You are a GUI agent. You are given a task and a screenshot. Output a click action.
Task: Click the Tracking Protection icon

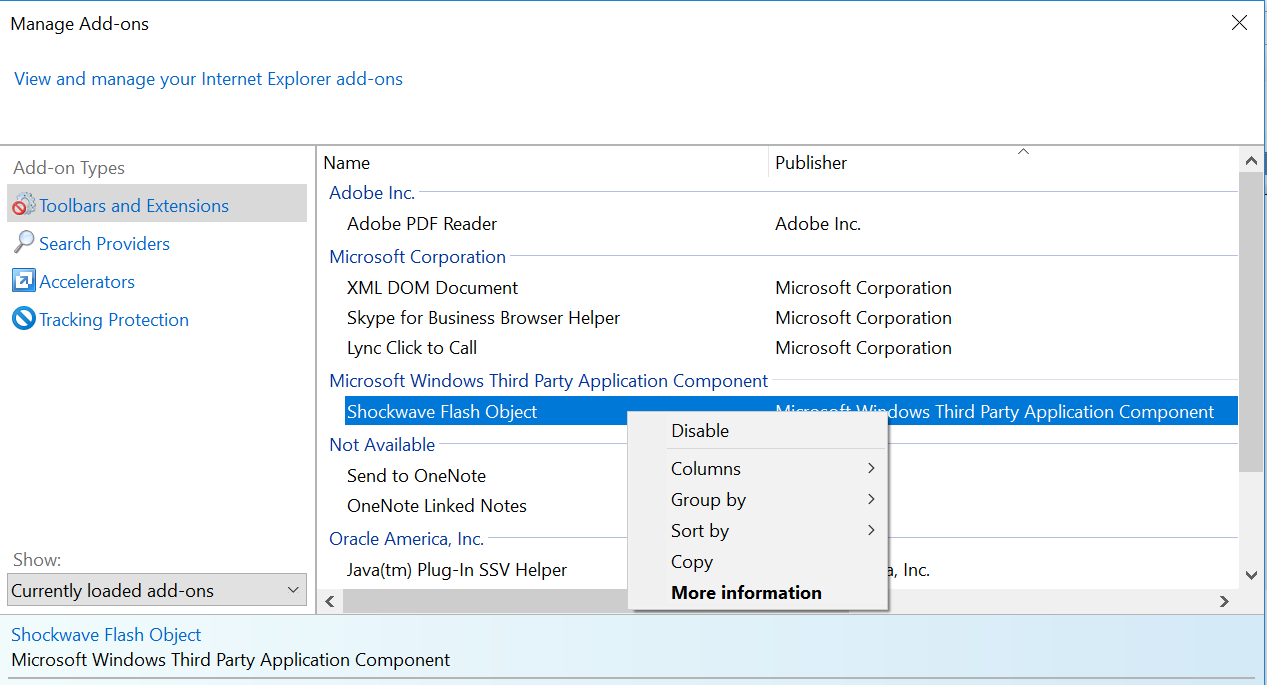23,319
